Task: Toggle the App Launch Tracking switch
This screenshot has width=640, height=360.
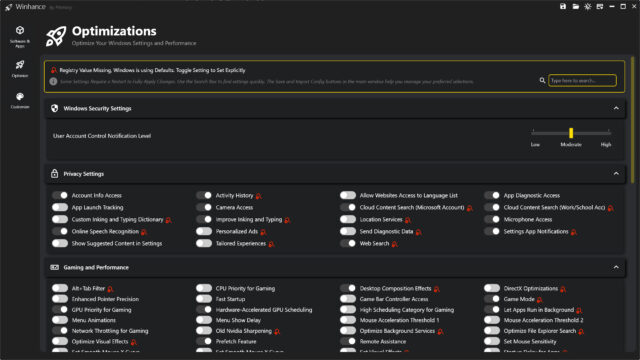Action: point(60,207)
